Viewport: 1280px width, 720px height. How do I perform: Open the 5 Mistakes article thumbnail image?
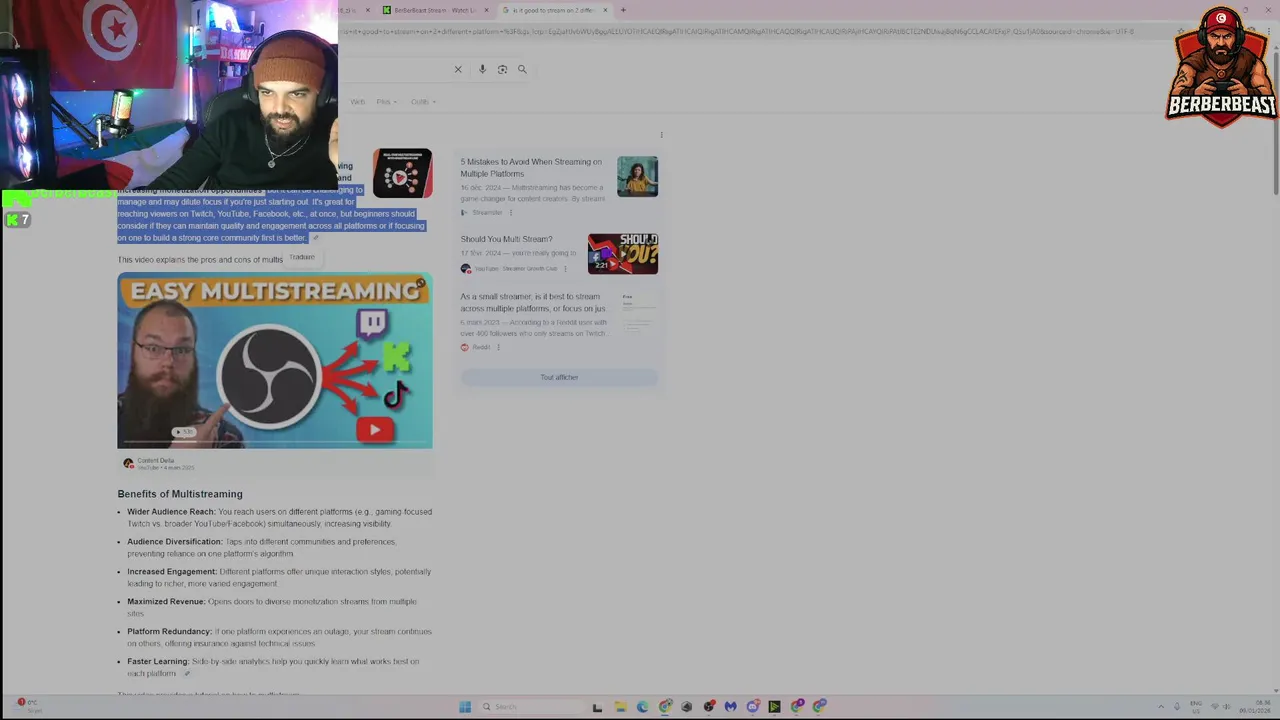coord(637,176)
